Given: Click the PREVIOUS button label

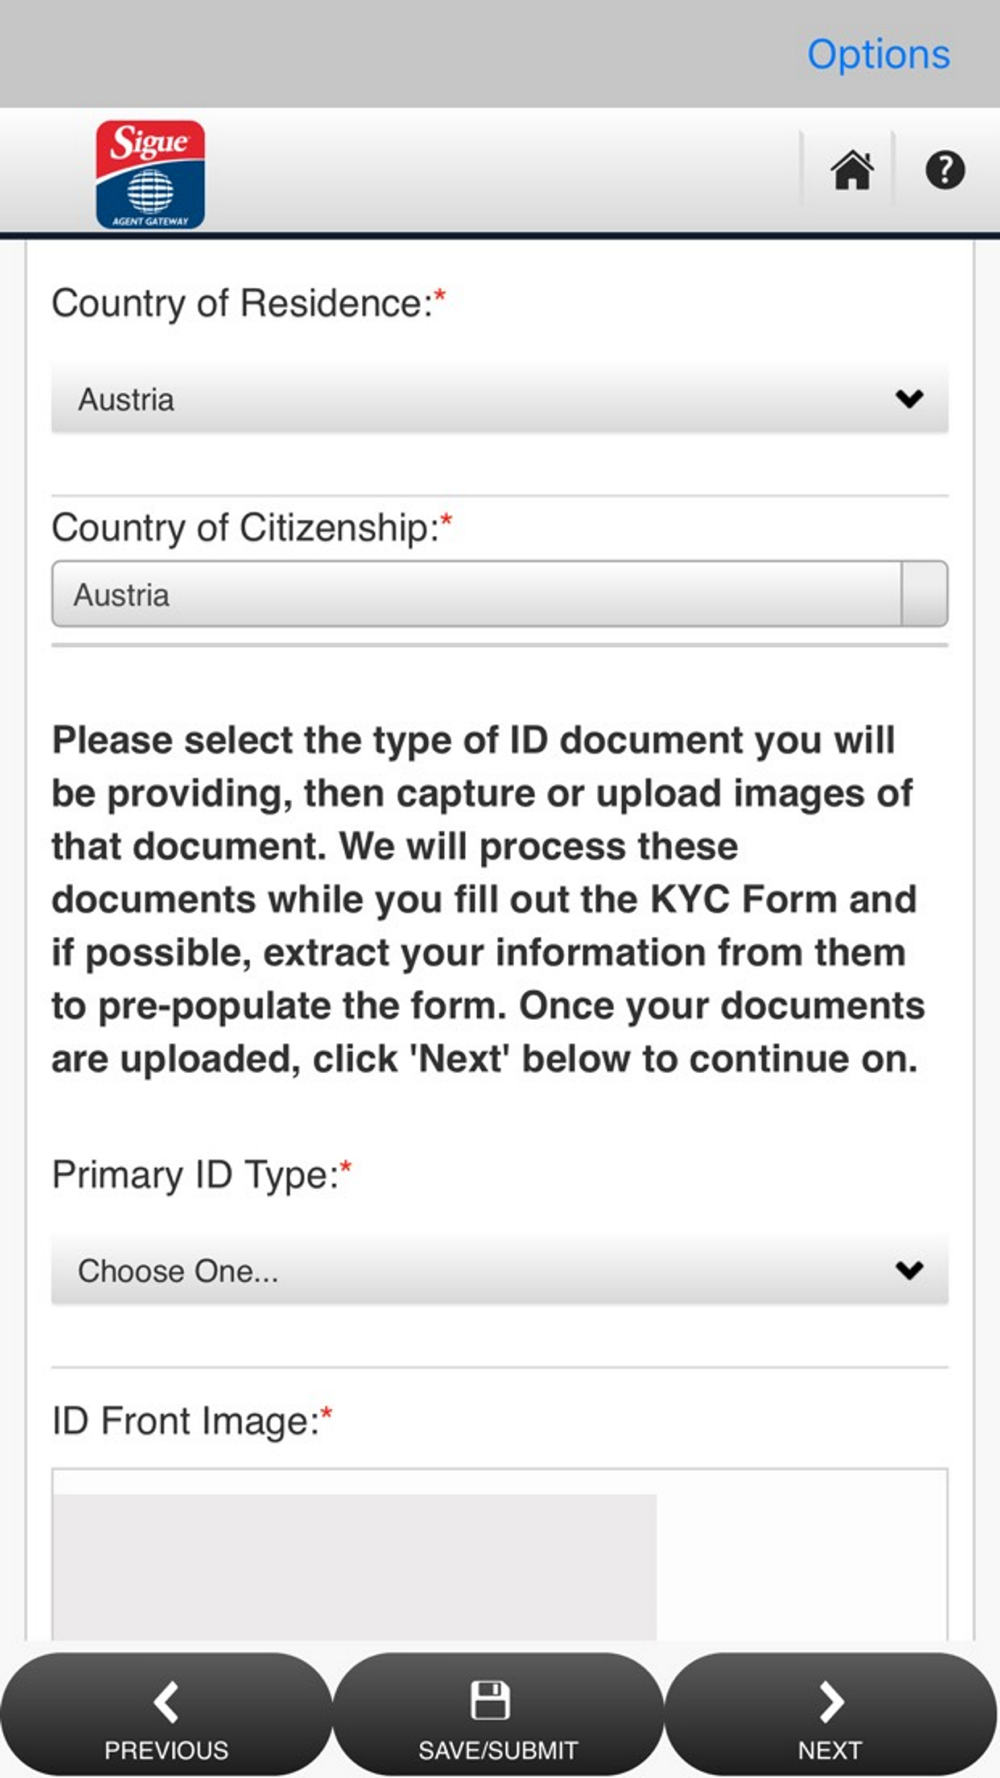Looking at the screenshot, I should 166,1750.
